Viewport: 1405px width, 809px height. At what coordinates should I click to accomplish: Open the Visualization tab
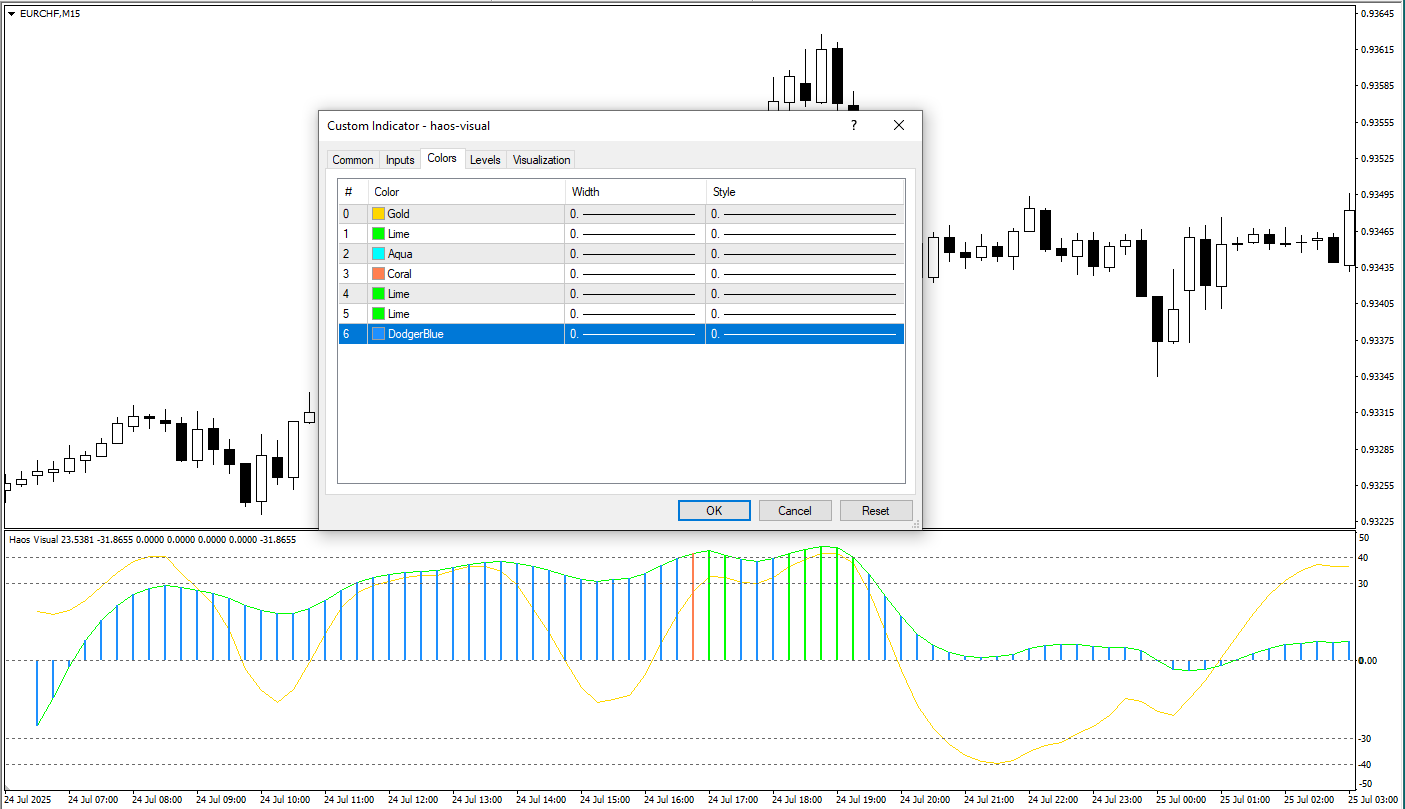click(x=541, y=160)
